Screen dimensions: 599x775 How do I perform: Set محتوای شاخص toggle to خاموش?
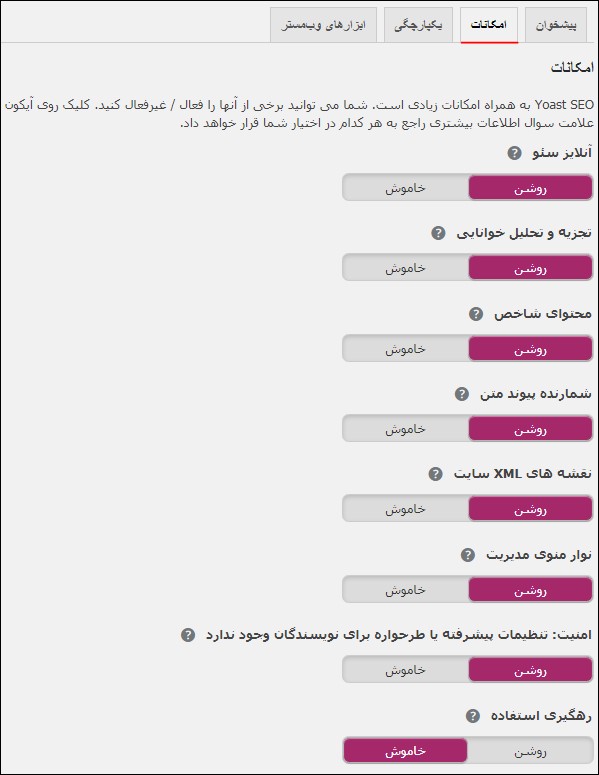(x=405, y=349)
